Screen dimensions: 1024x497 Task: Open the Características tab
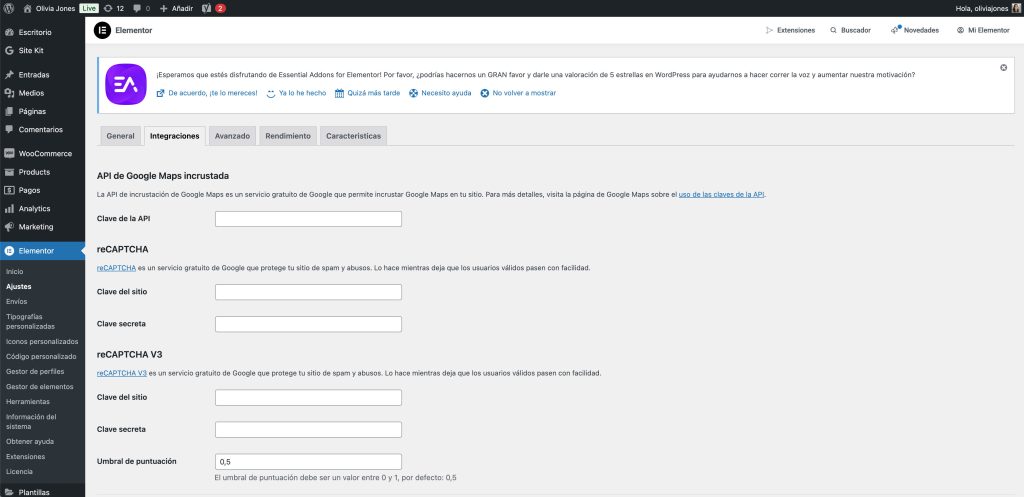click(x=353, y=136)
